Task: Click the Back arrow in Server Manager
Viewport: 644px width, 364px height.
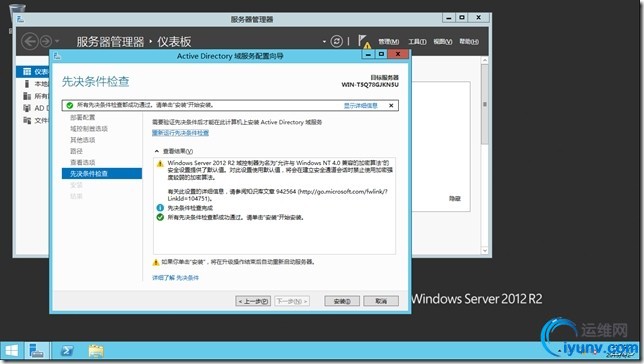Action: pos(30,41)
